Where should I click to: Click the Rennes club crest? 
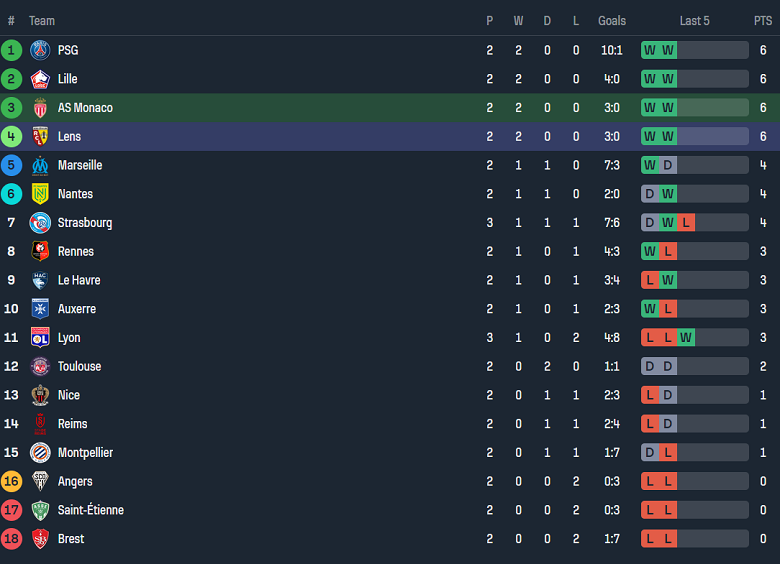pos(40,252)
